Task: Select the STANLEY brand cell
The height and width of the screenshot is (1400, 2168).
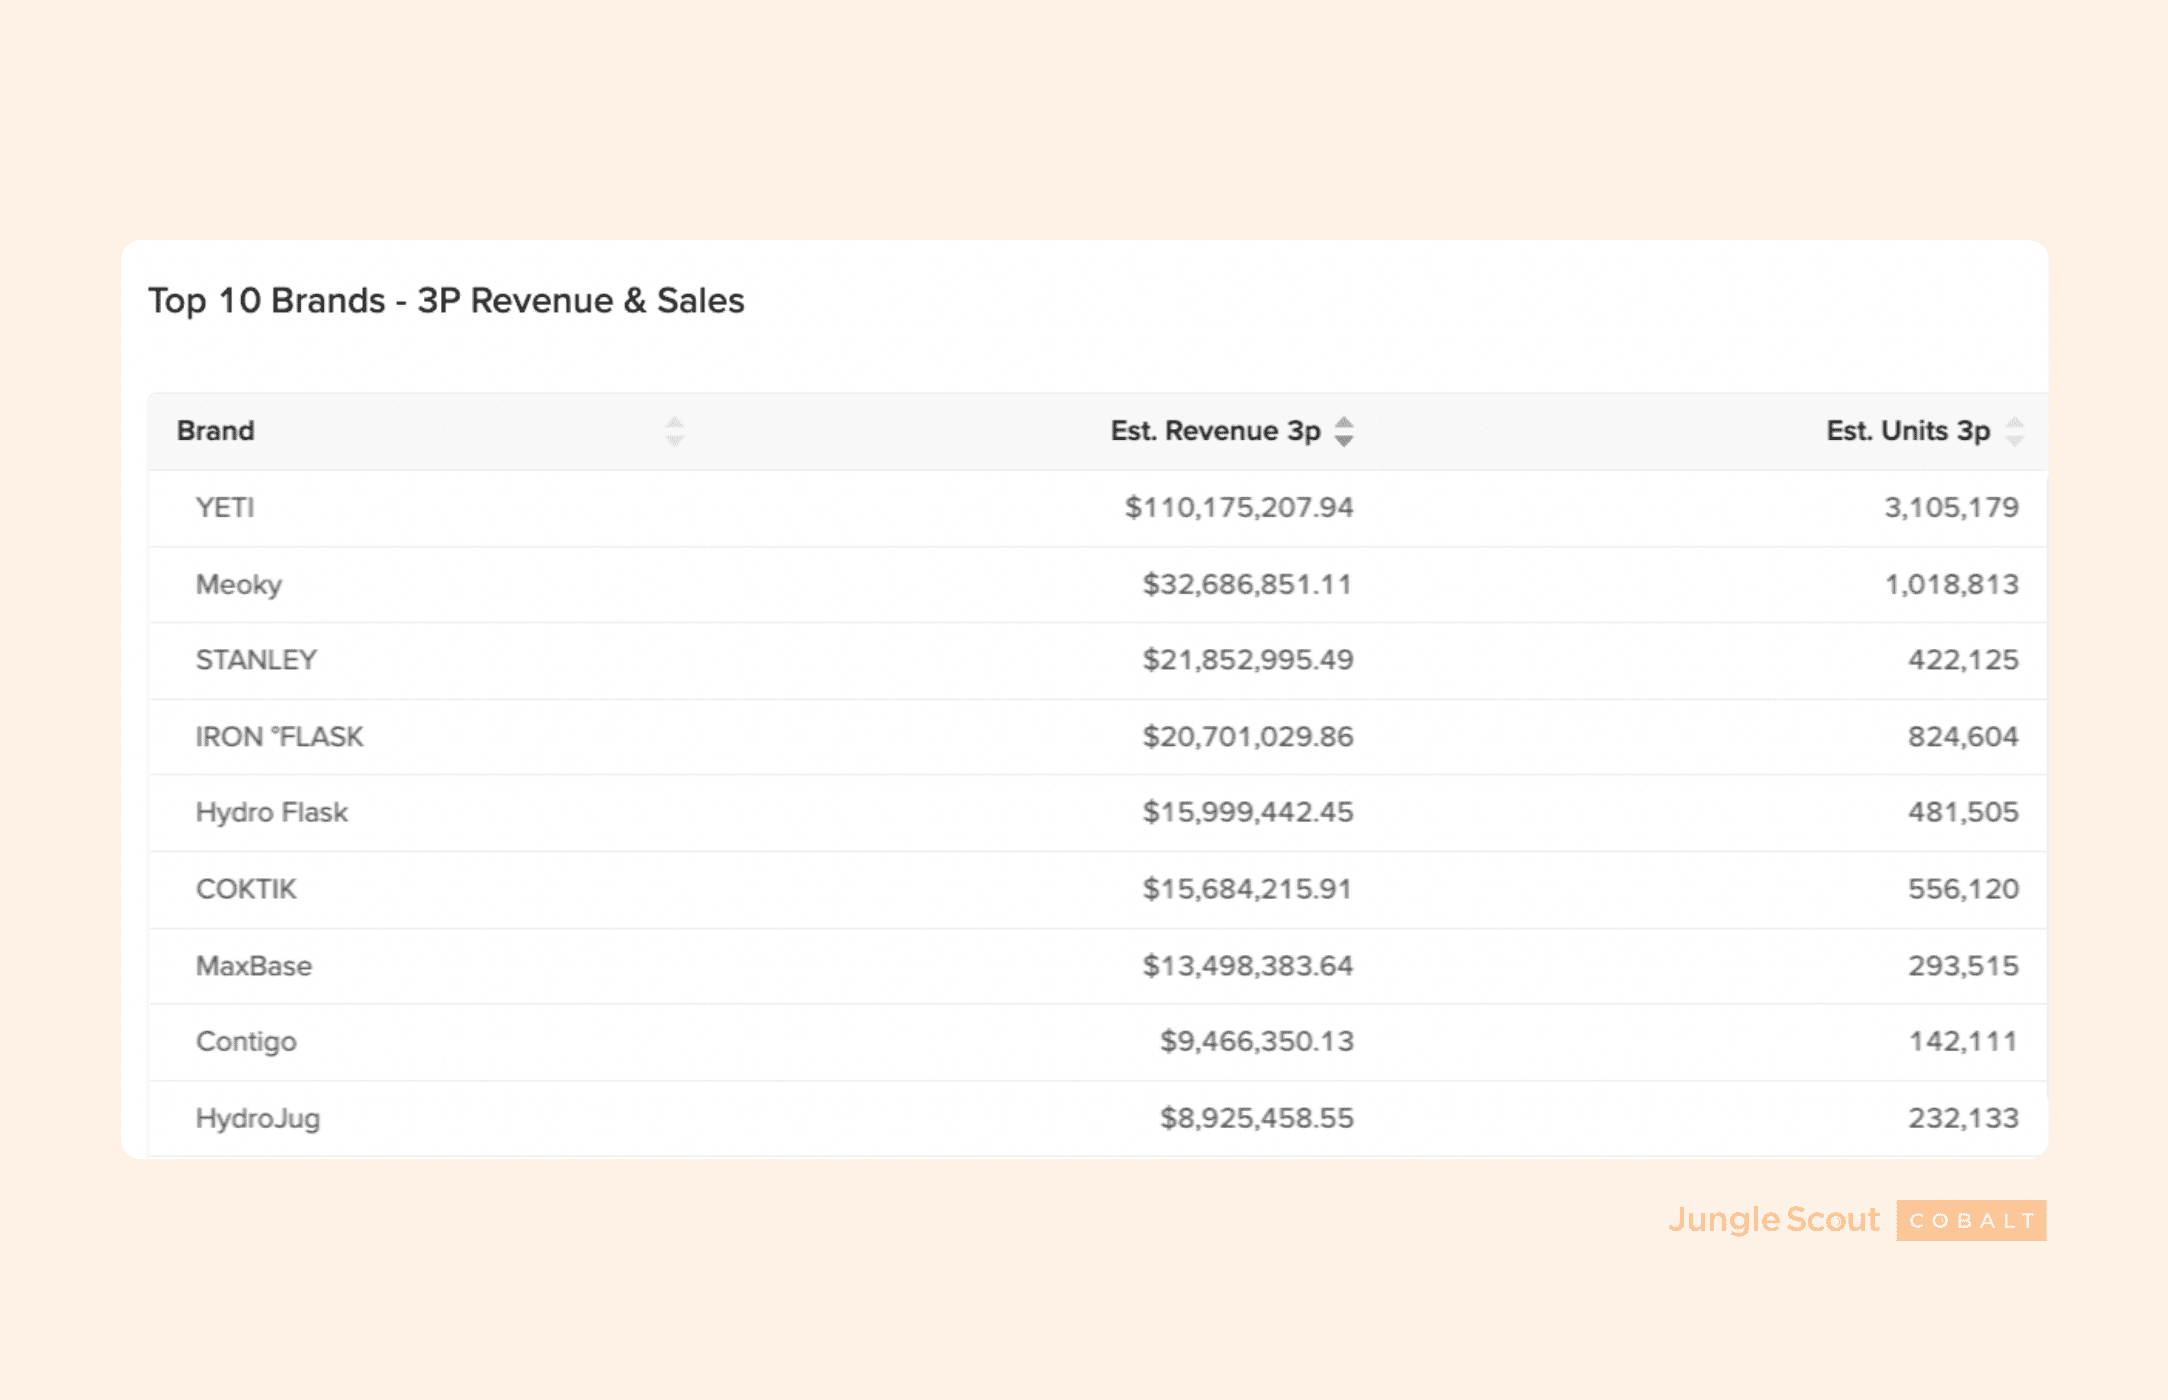Action: pos(256,660)
